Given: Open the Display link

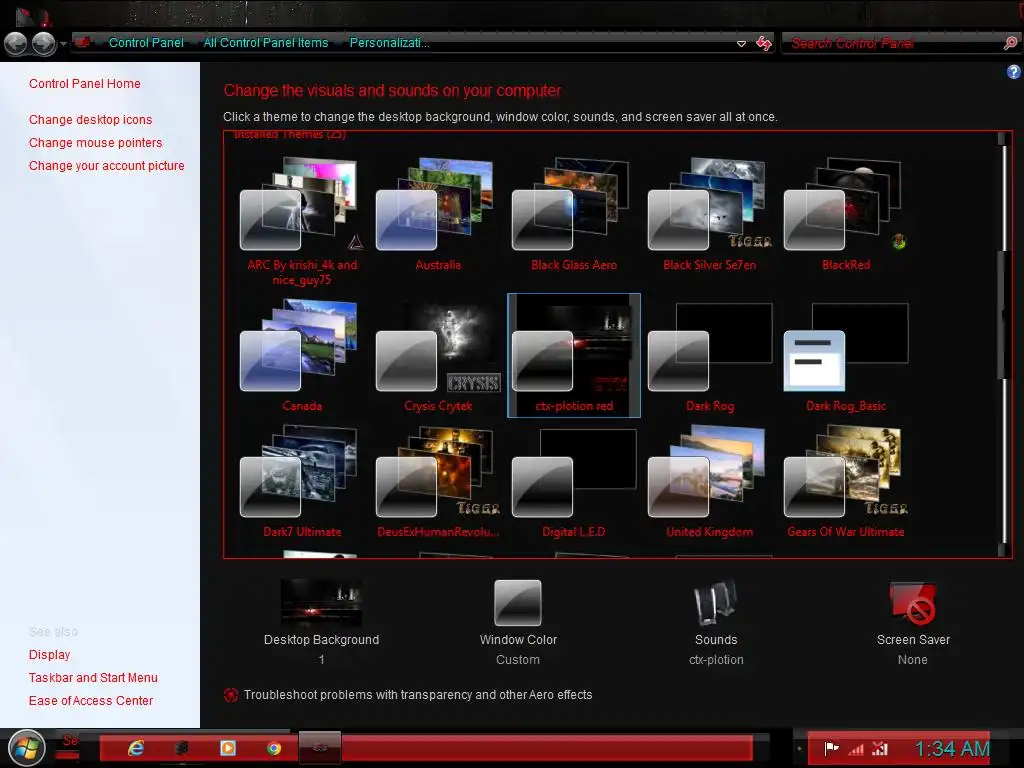Looking at the screenshot, I should pyautogui.click(x=50, y=654).
